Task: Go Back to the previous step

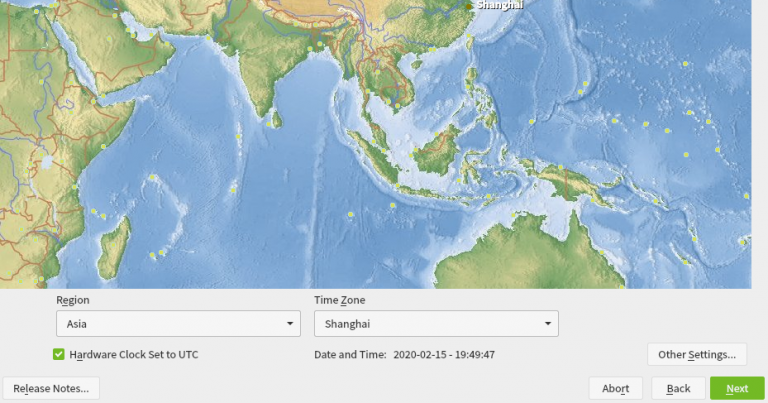Action: click(x=678, y=388)
